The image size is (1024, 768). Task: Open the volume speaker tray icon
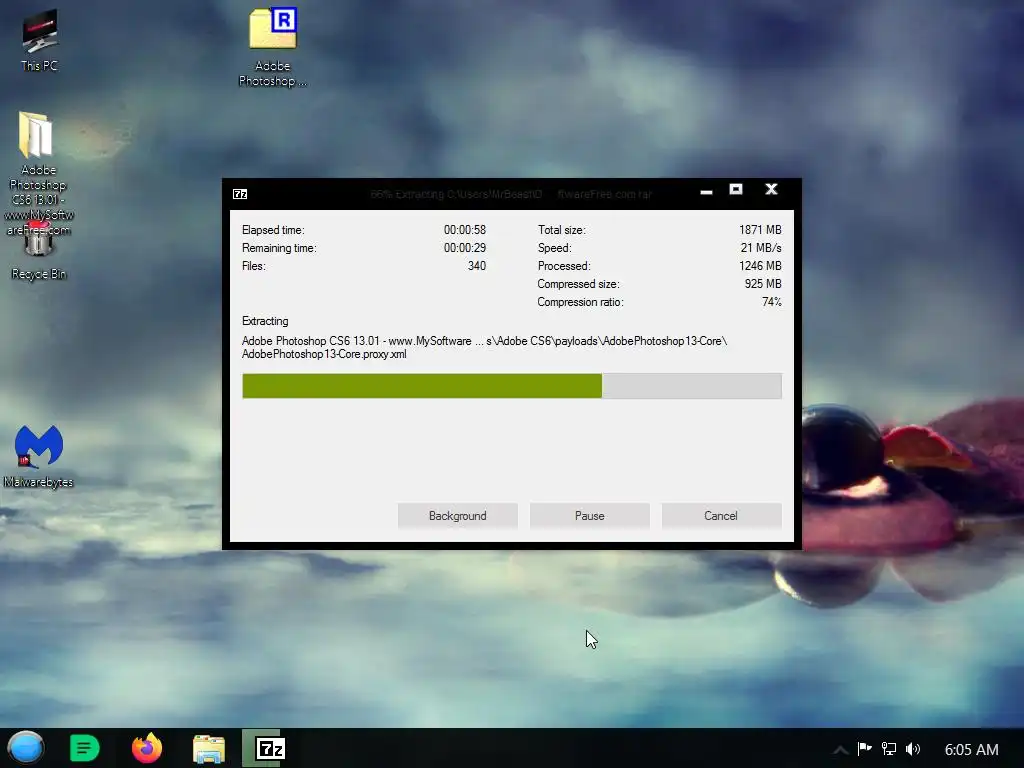pos(913,748)
